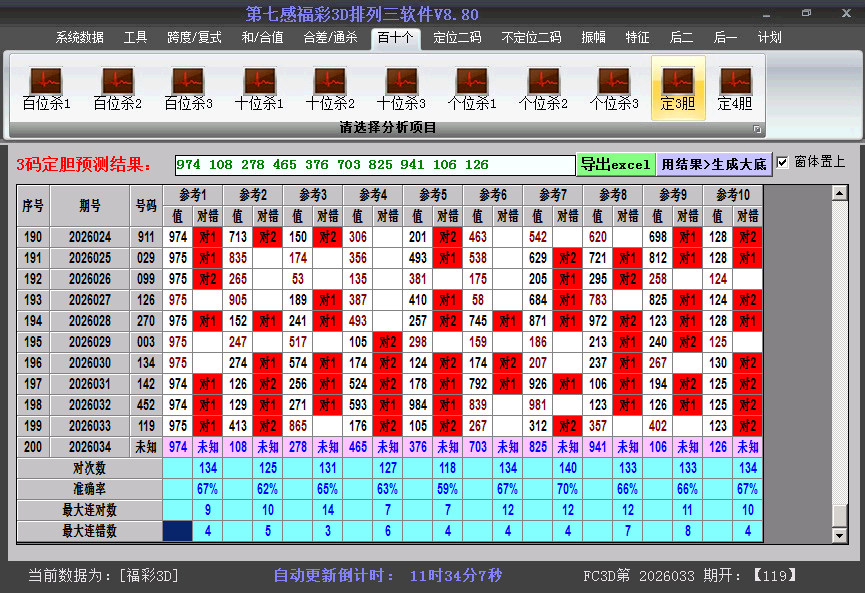Screen dimensions: 865x593
Task: Click the 导出excel button
Action: pos(615,164)
